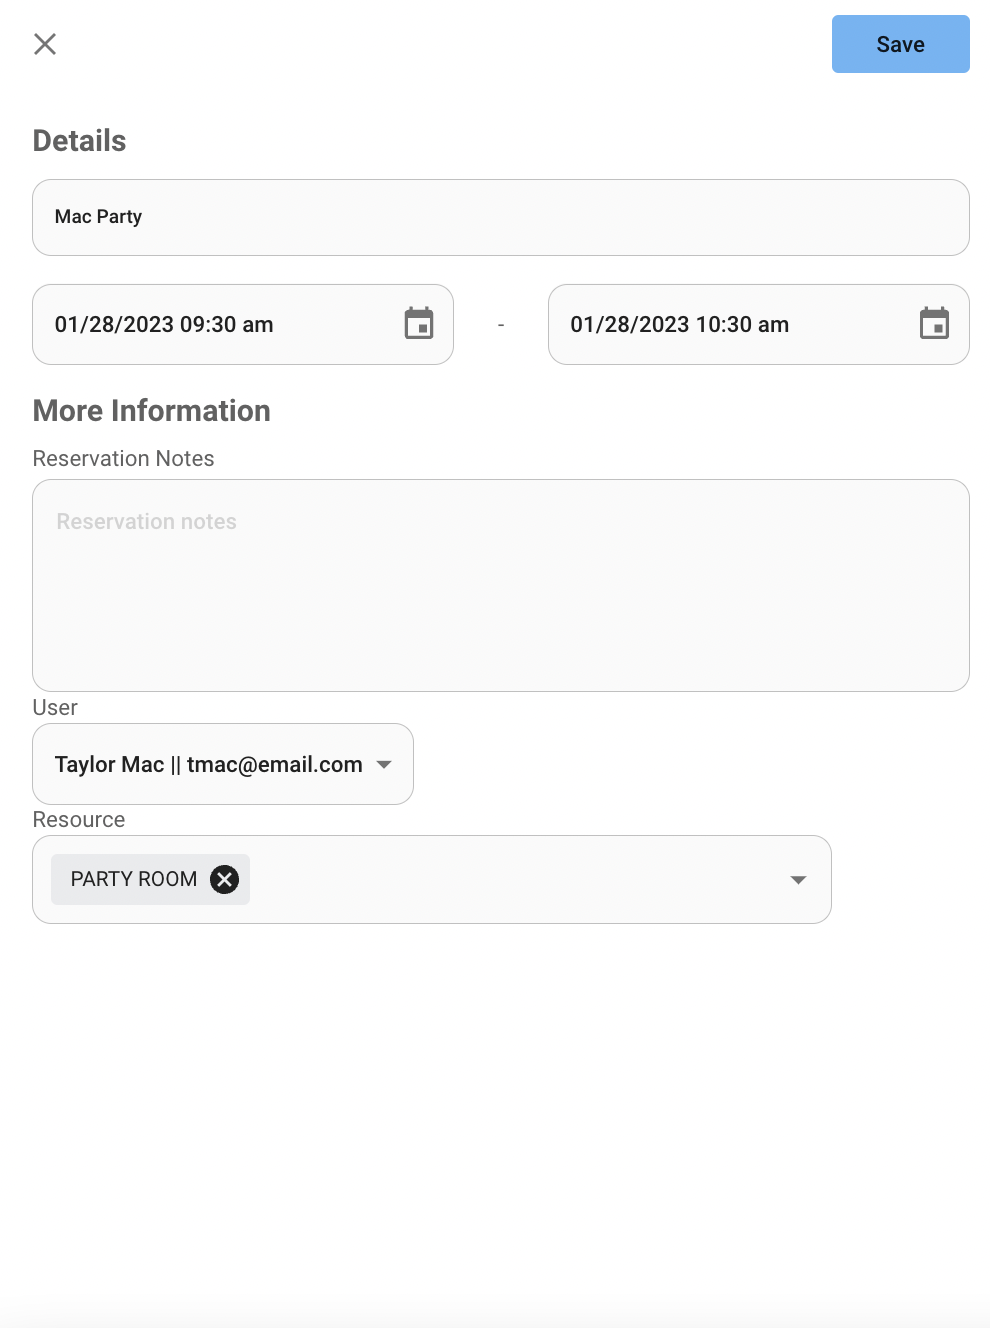The width and height of the screenshot is (990, 1328).
Task: Close the reservation form with the X icon
Action: (45, 44)
